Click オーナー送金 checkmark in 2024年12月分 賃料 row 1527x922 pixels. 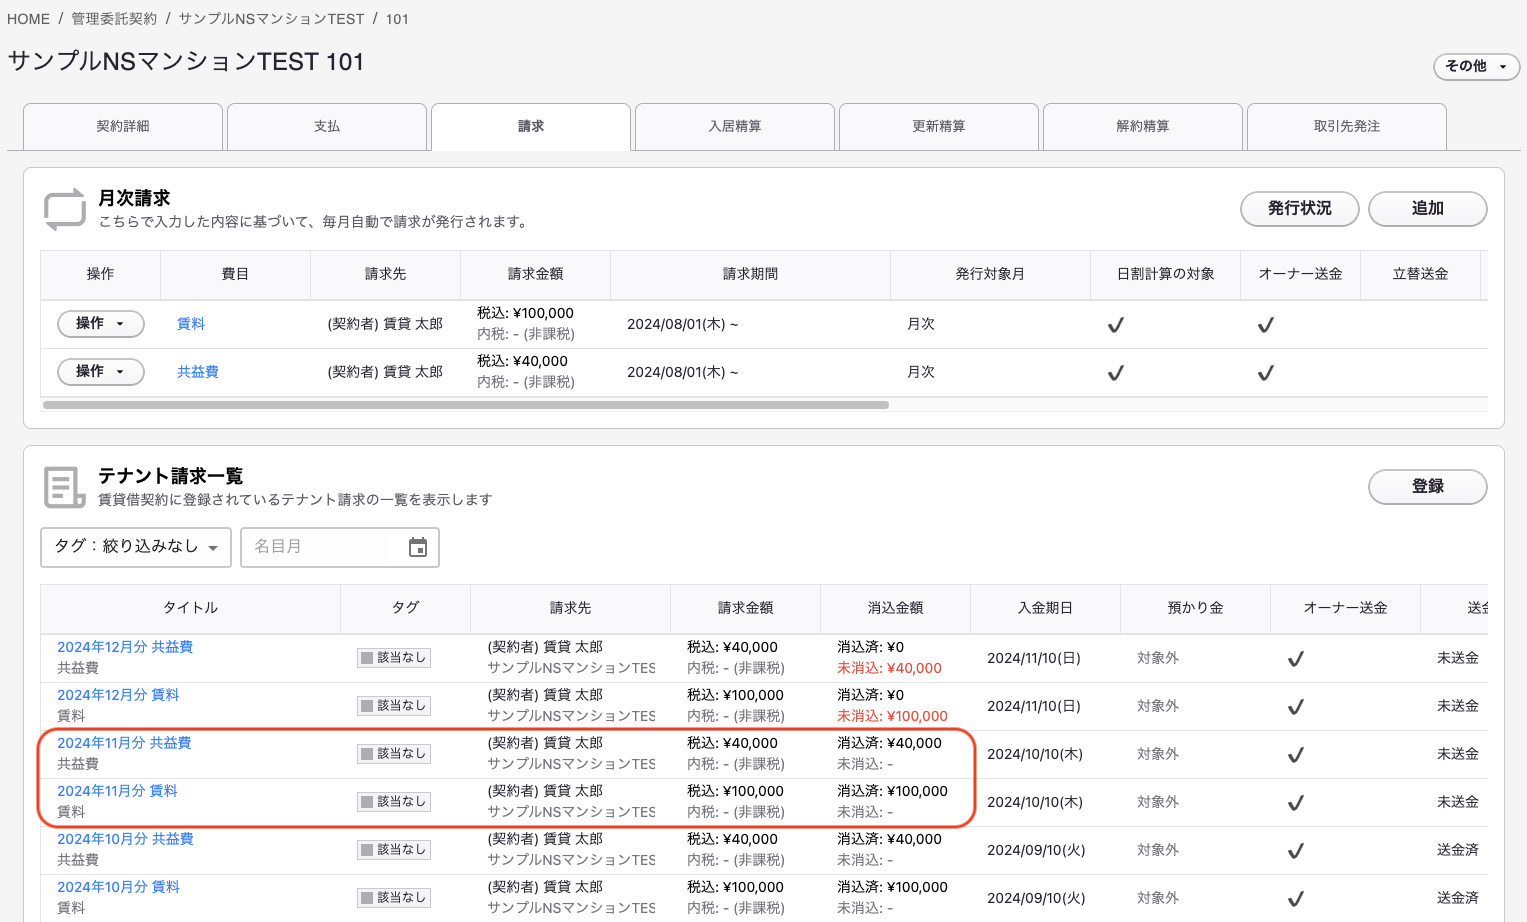point(1295,707)
